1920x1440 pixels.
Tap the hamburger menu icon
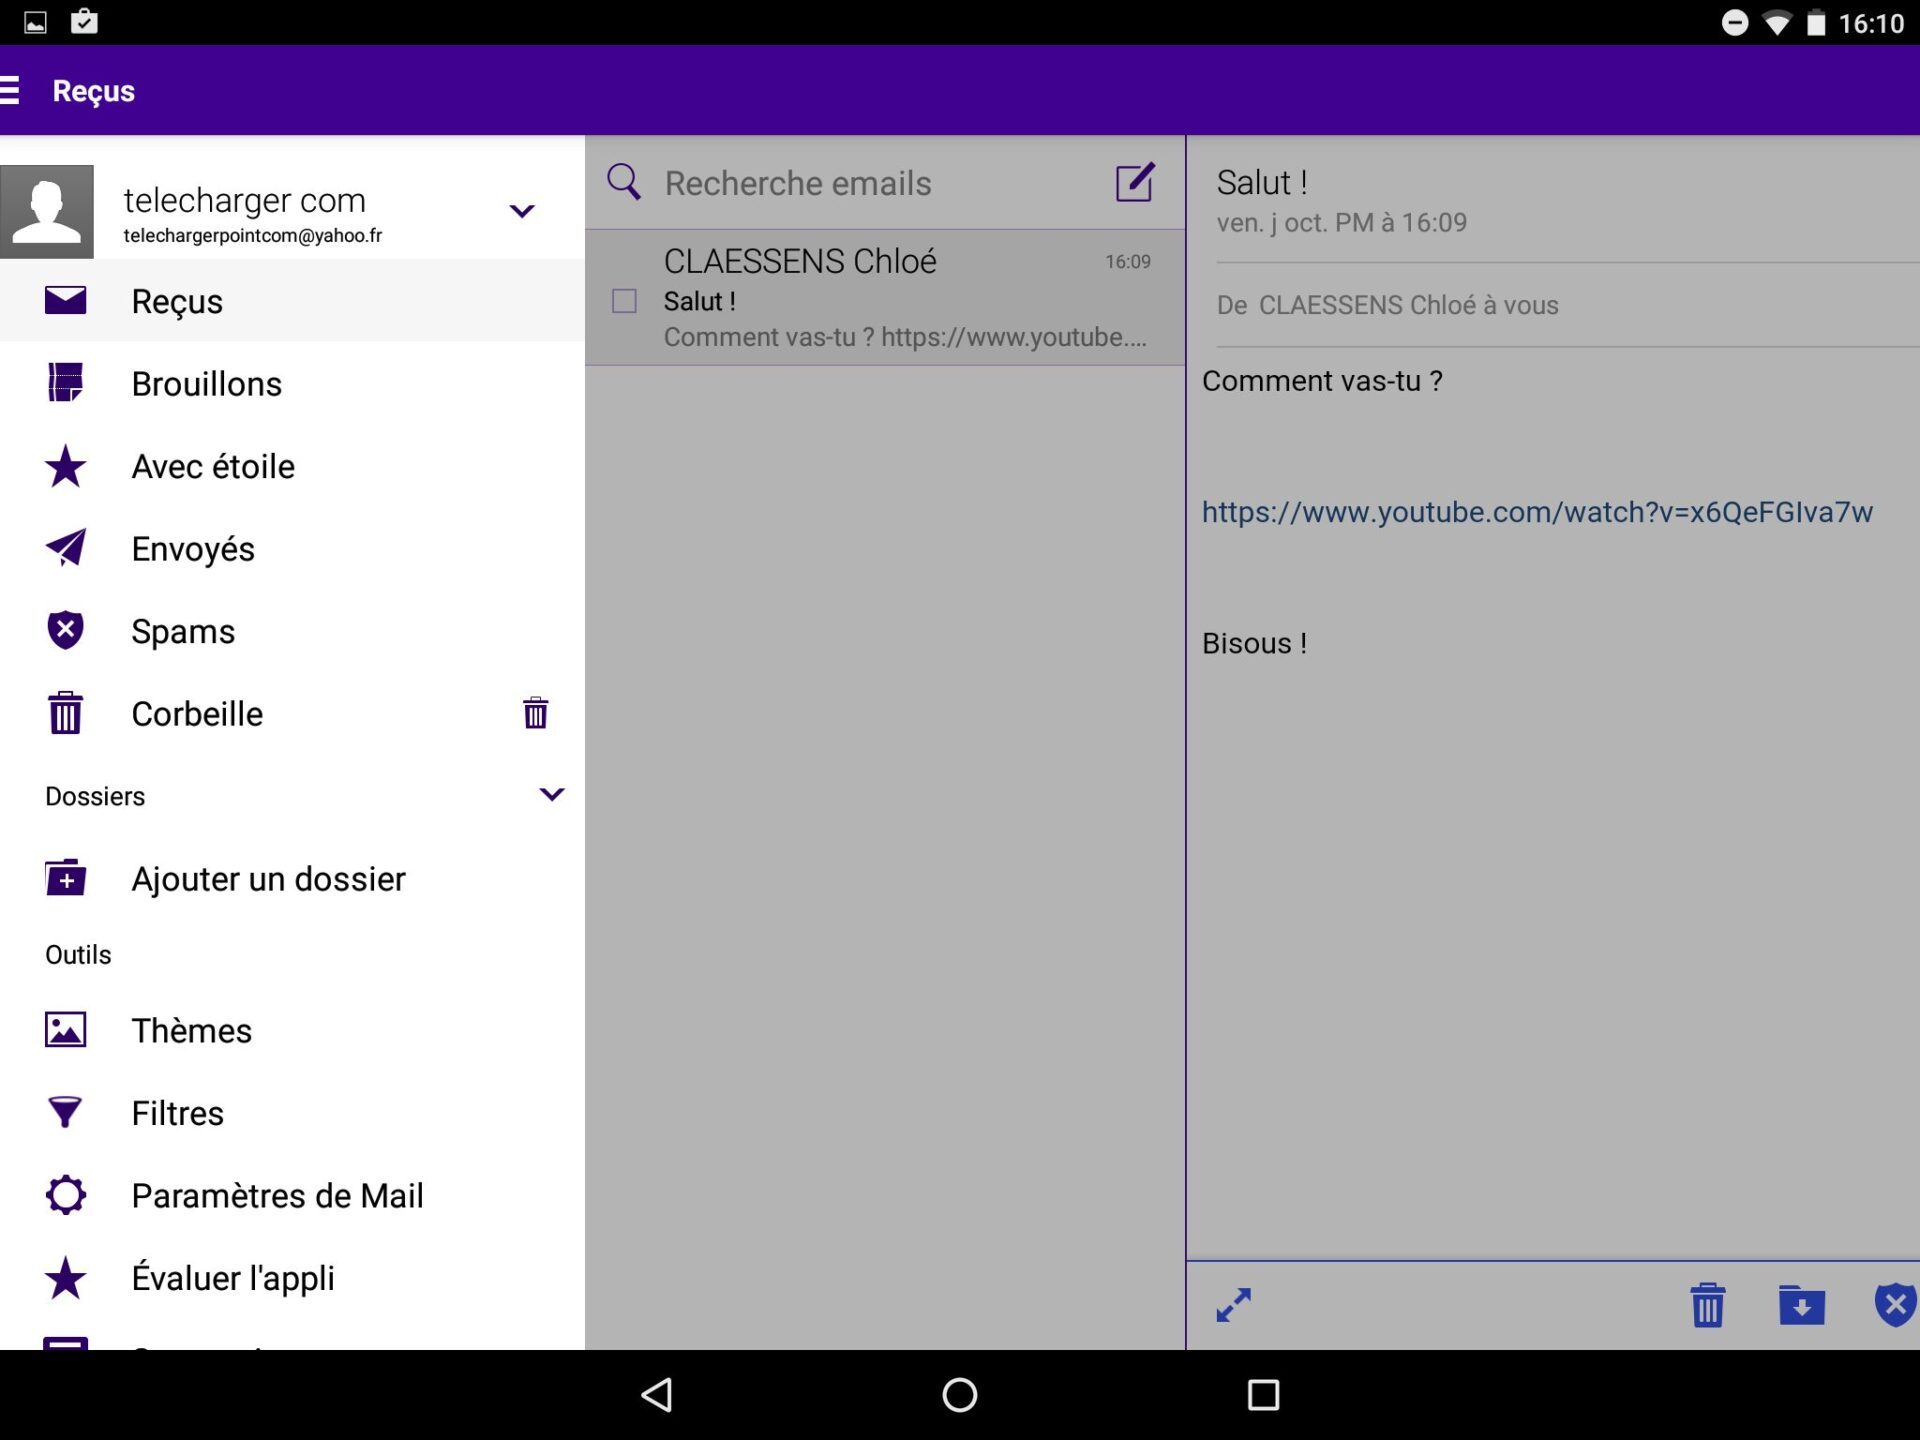click(x=10, y=90)
